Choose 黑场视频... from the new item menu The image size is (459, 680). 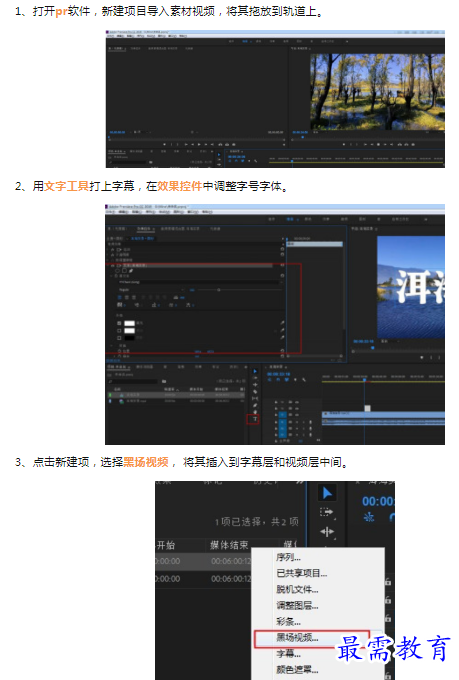297,638
